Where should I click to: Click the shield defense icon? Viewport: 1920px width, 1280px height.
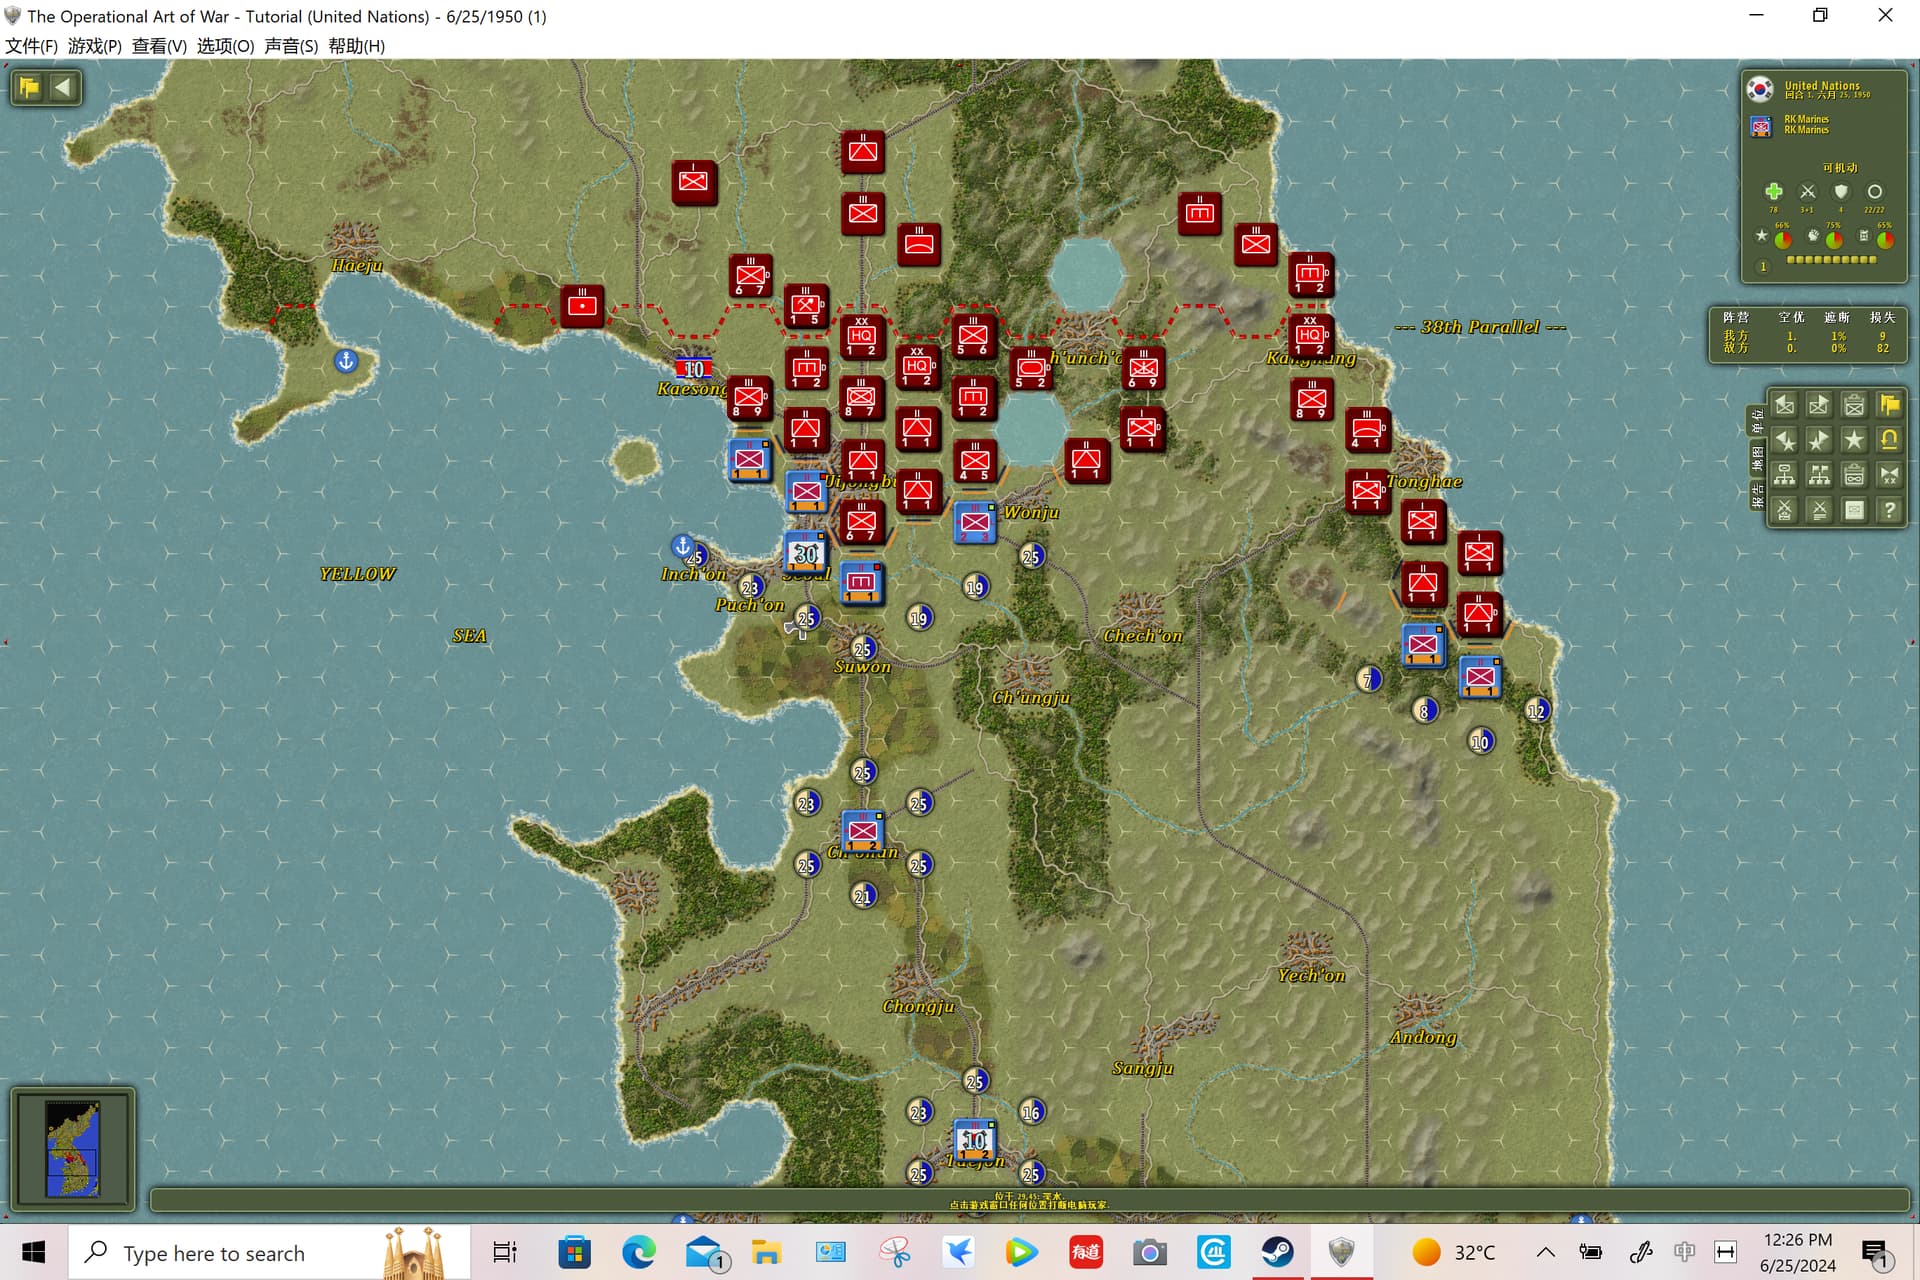[1841, 191]
